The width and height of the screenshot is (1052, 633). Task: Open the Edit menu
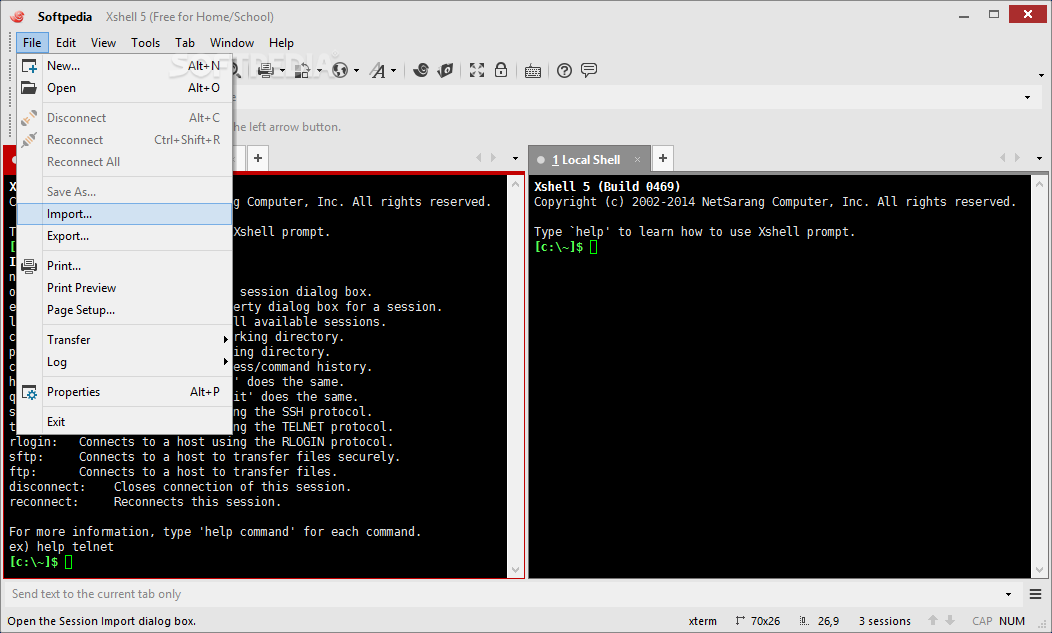(66, 42)
